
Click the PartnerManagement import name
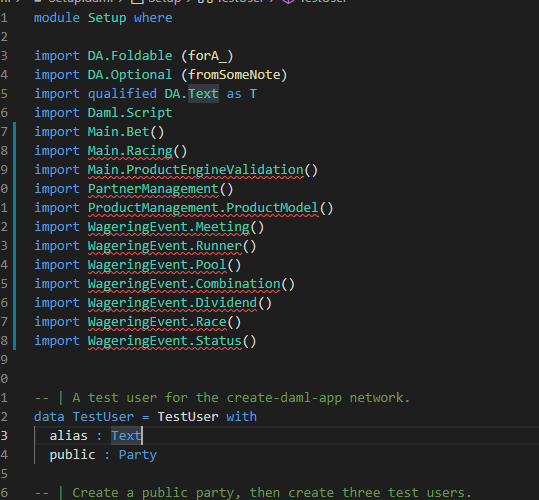click(153, 189)
